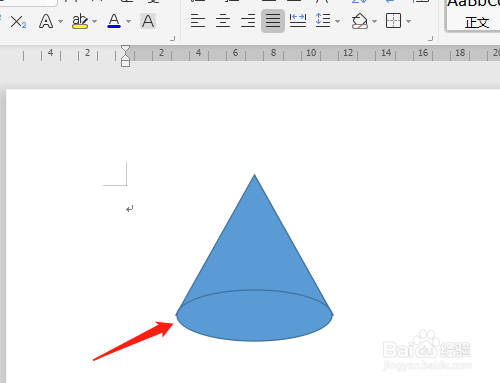This screenshot has width=500, height=383.
Task: Select justify alignment button
Action: tap(273, 21)
